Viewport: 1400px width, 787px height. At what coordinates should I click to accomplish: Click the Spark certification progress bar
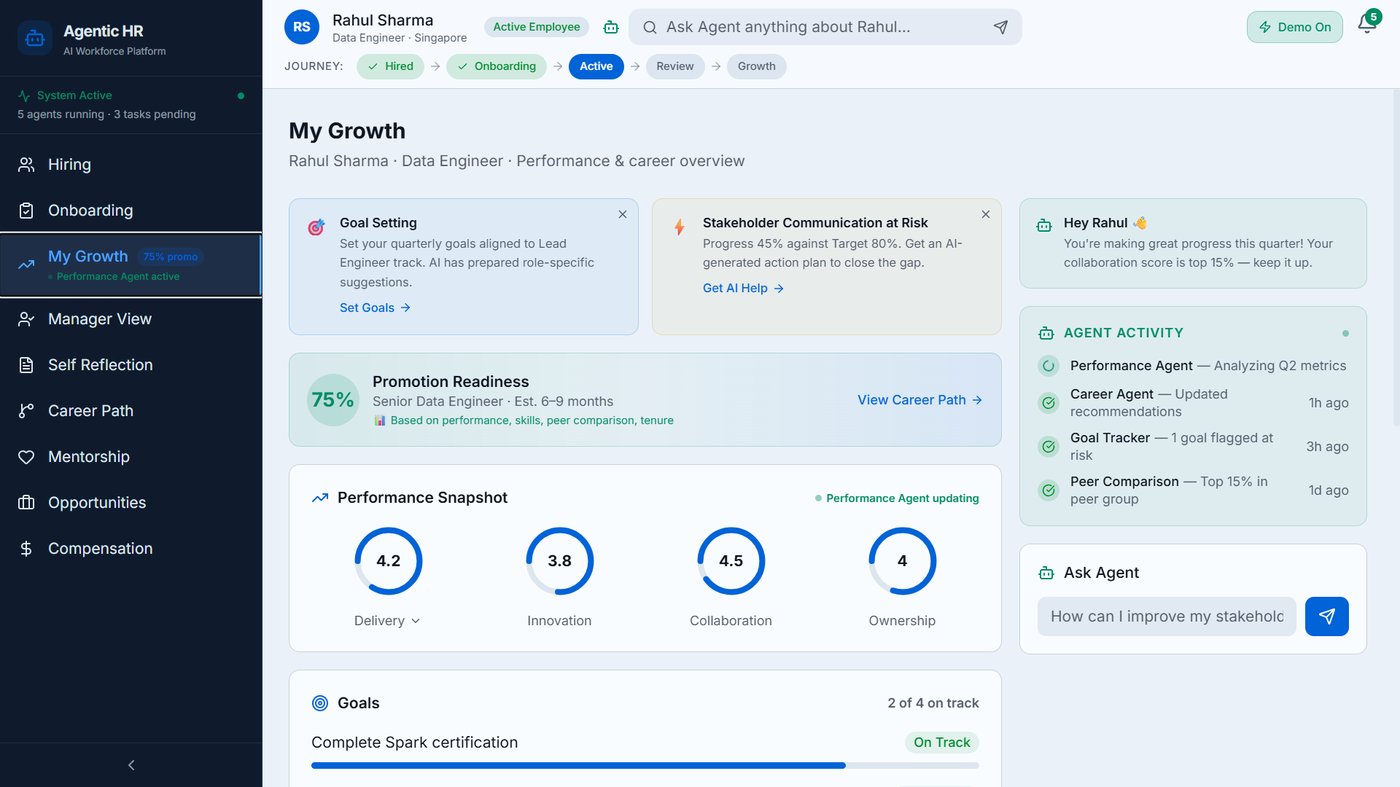point(645,766)
